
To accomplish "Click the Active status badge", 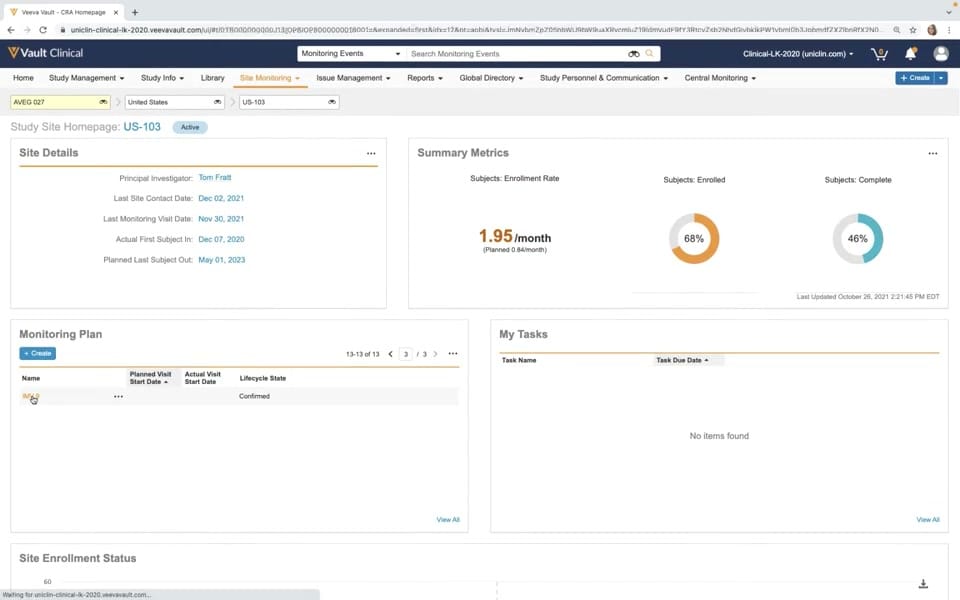I will pyautogui.click(x=190, y=127).
